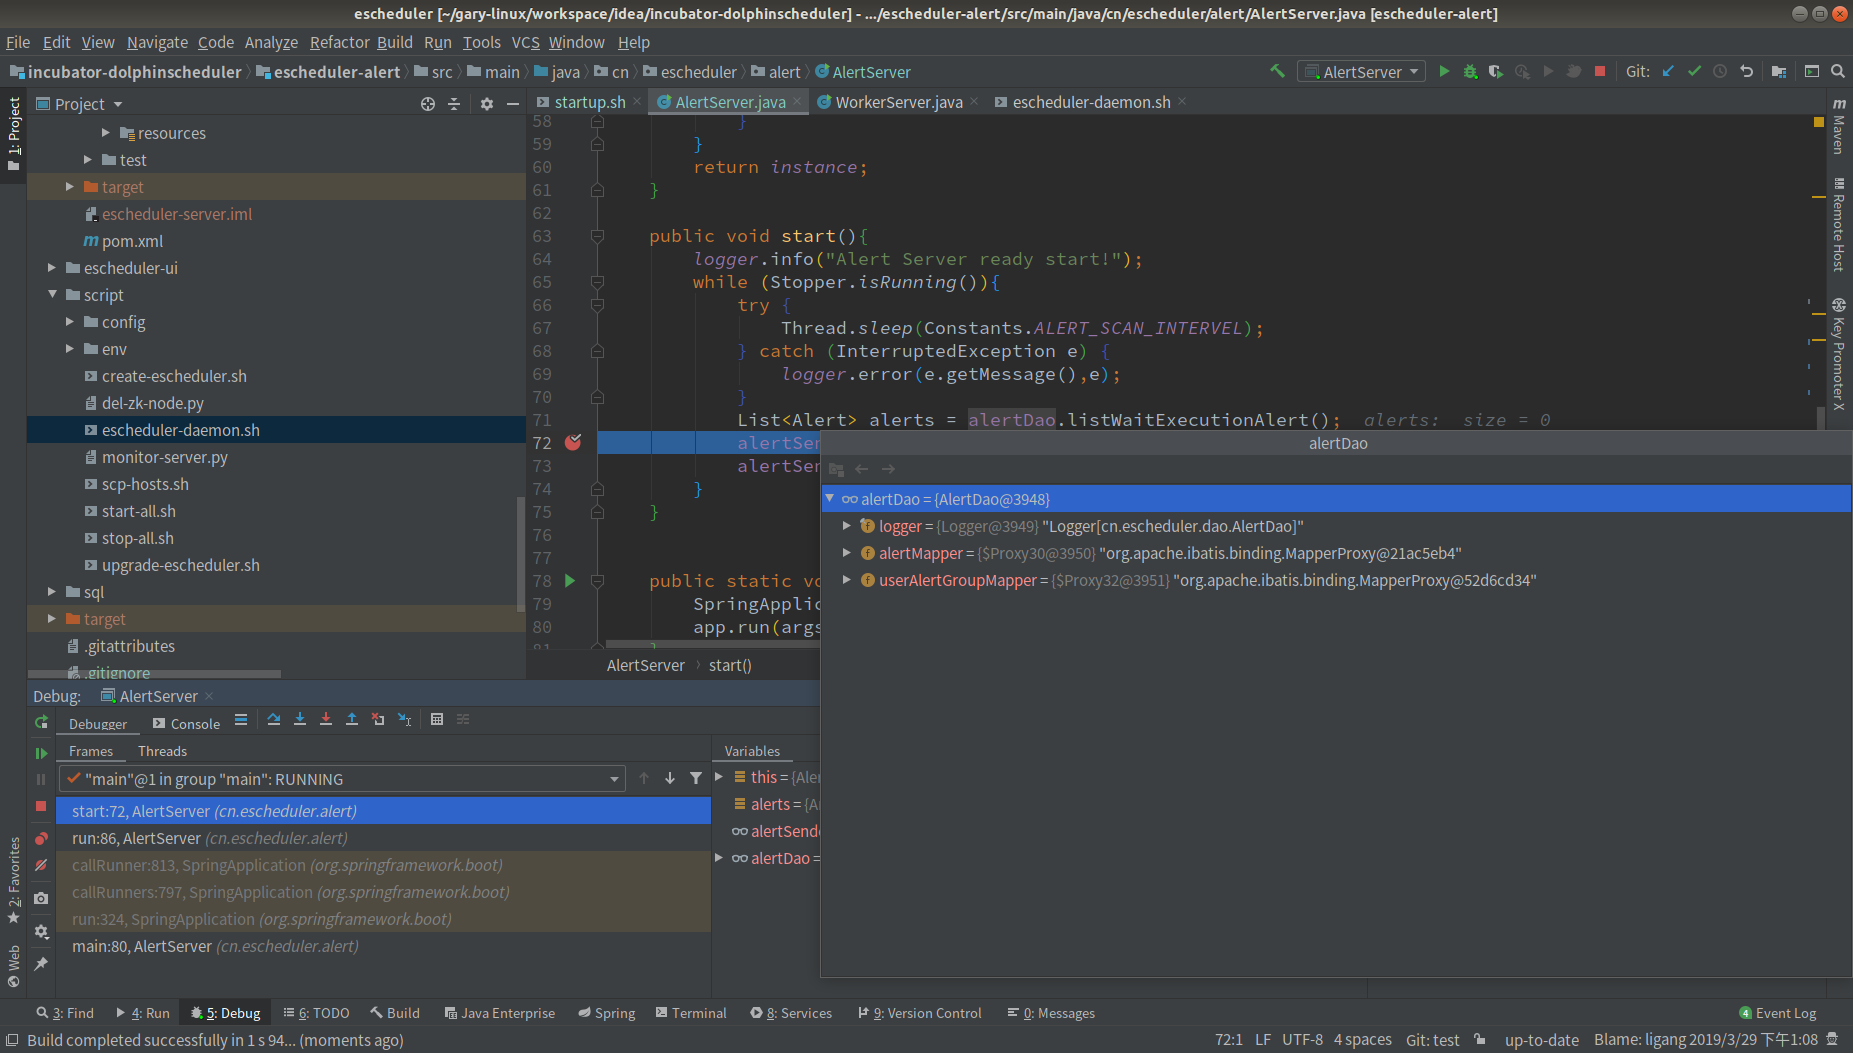This screenshot has width=1853, height=1053.
Task: Click Step Over debugger icon
Action: coord(274,719)
